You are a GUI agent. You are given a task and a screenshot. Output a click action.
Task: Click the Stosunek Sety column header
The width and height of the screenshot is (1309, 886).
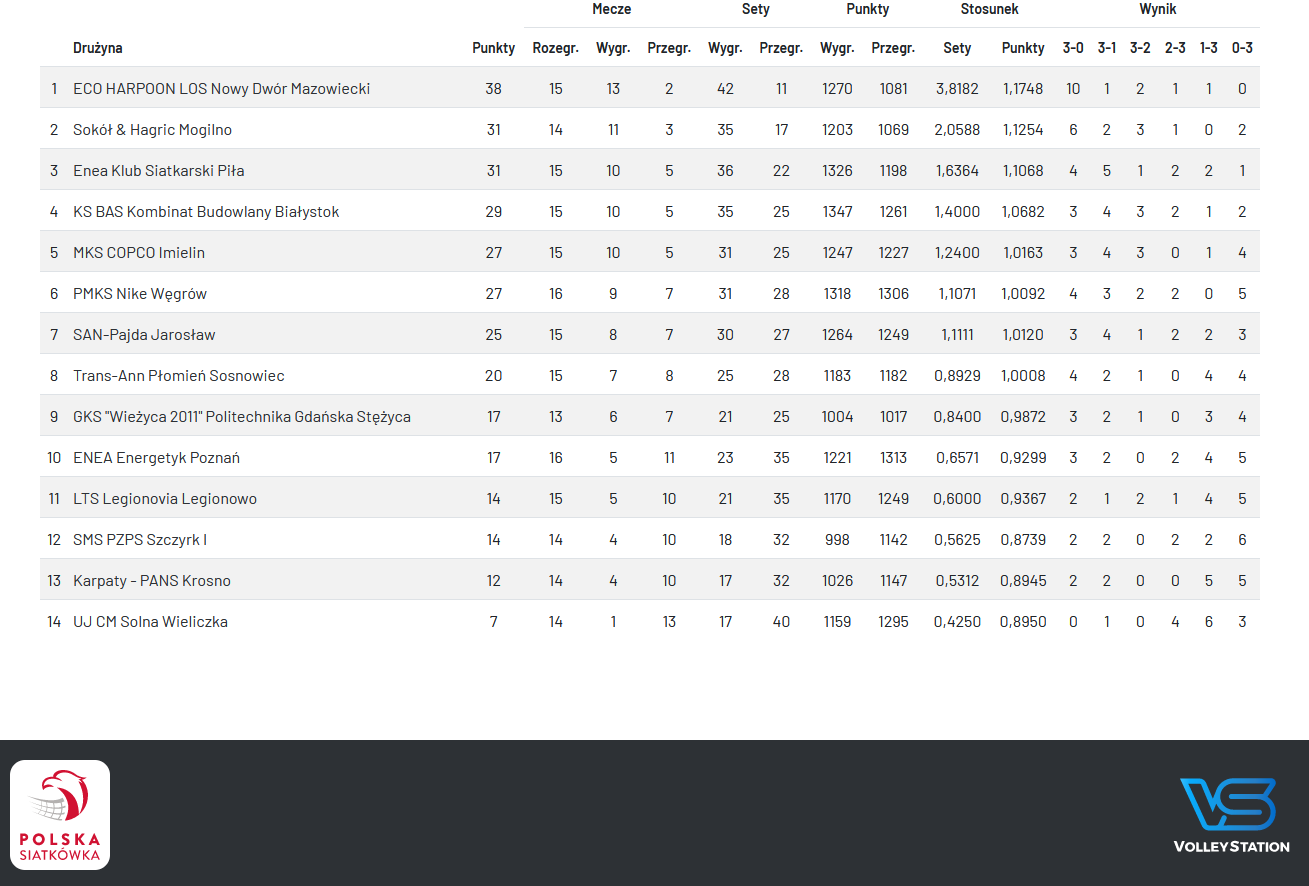[957, 48]
